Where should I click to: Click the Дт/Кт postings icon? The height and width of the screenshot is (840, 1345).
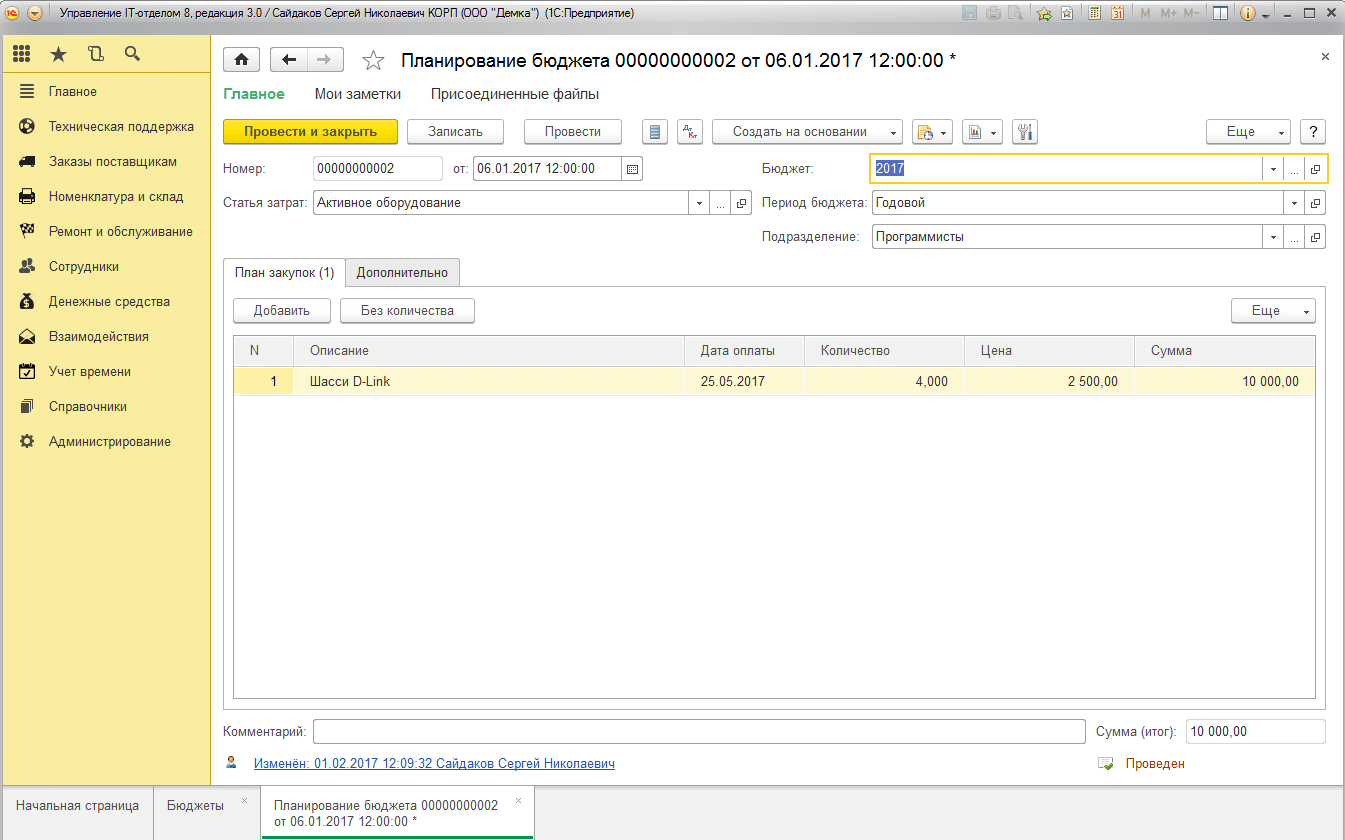690,132
